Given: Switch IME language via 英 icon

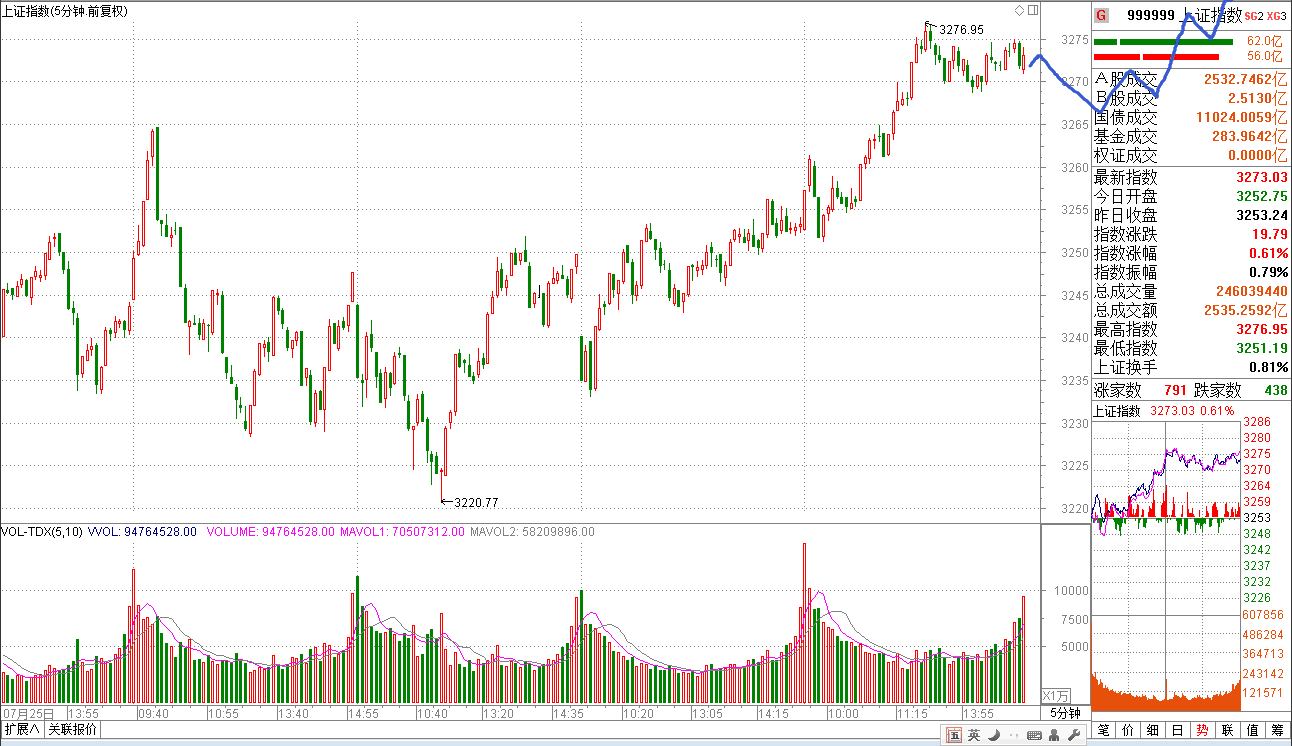Looking at the screenshot, I should tap(973, 735).
